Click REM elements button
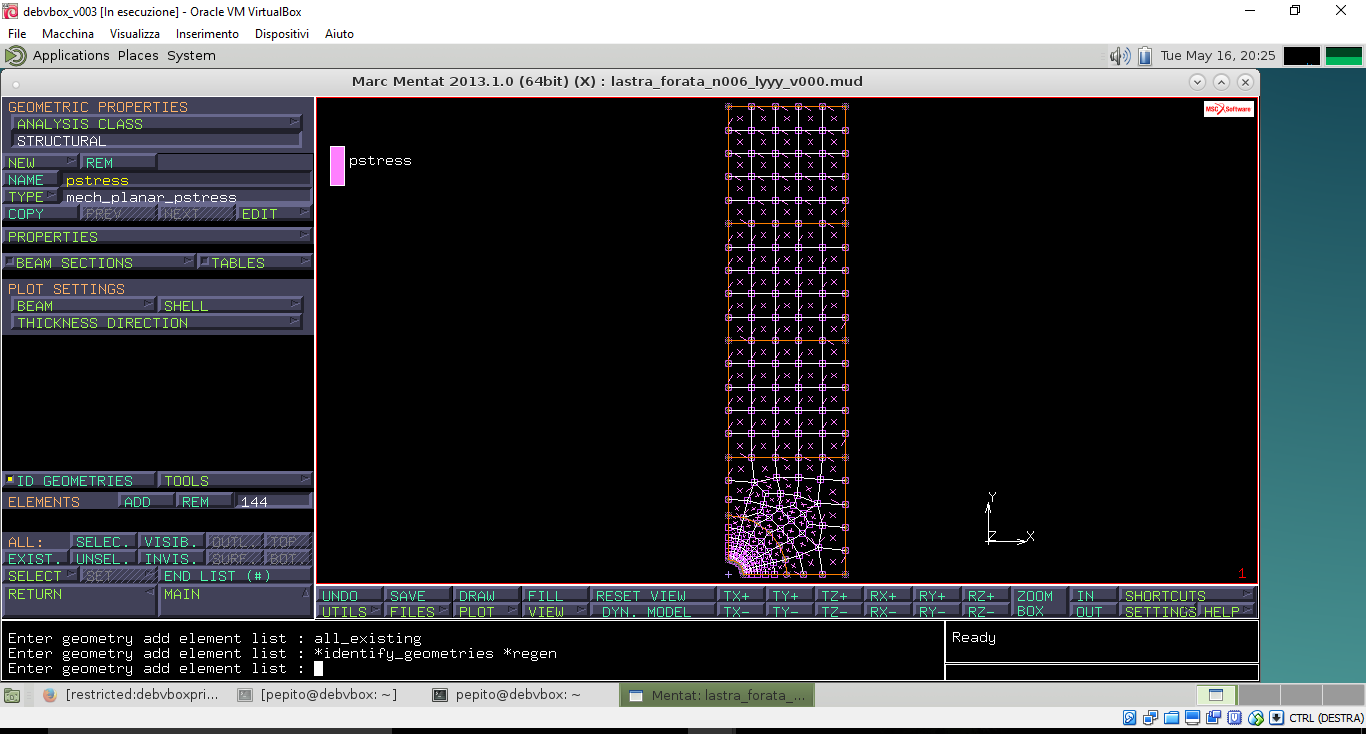The width and height of the screenshot is (1366, 734). (205, 501)
